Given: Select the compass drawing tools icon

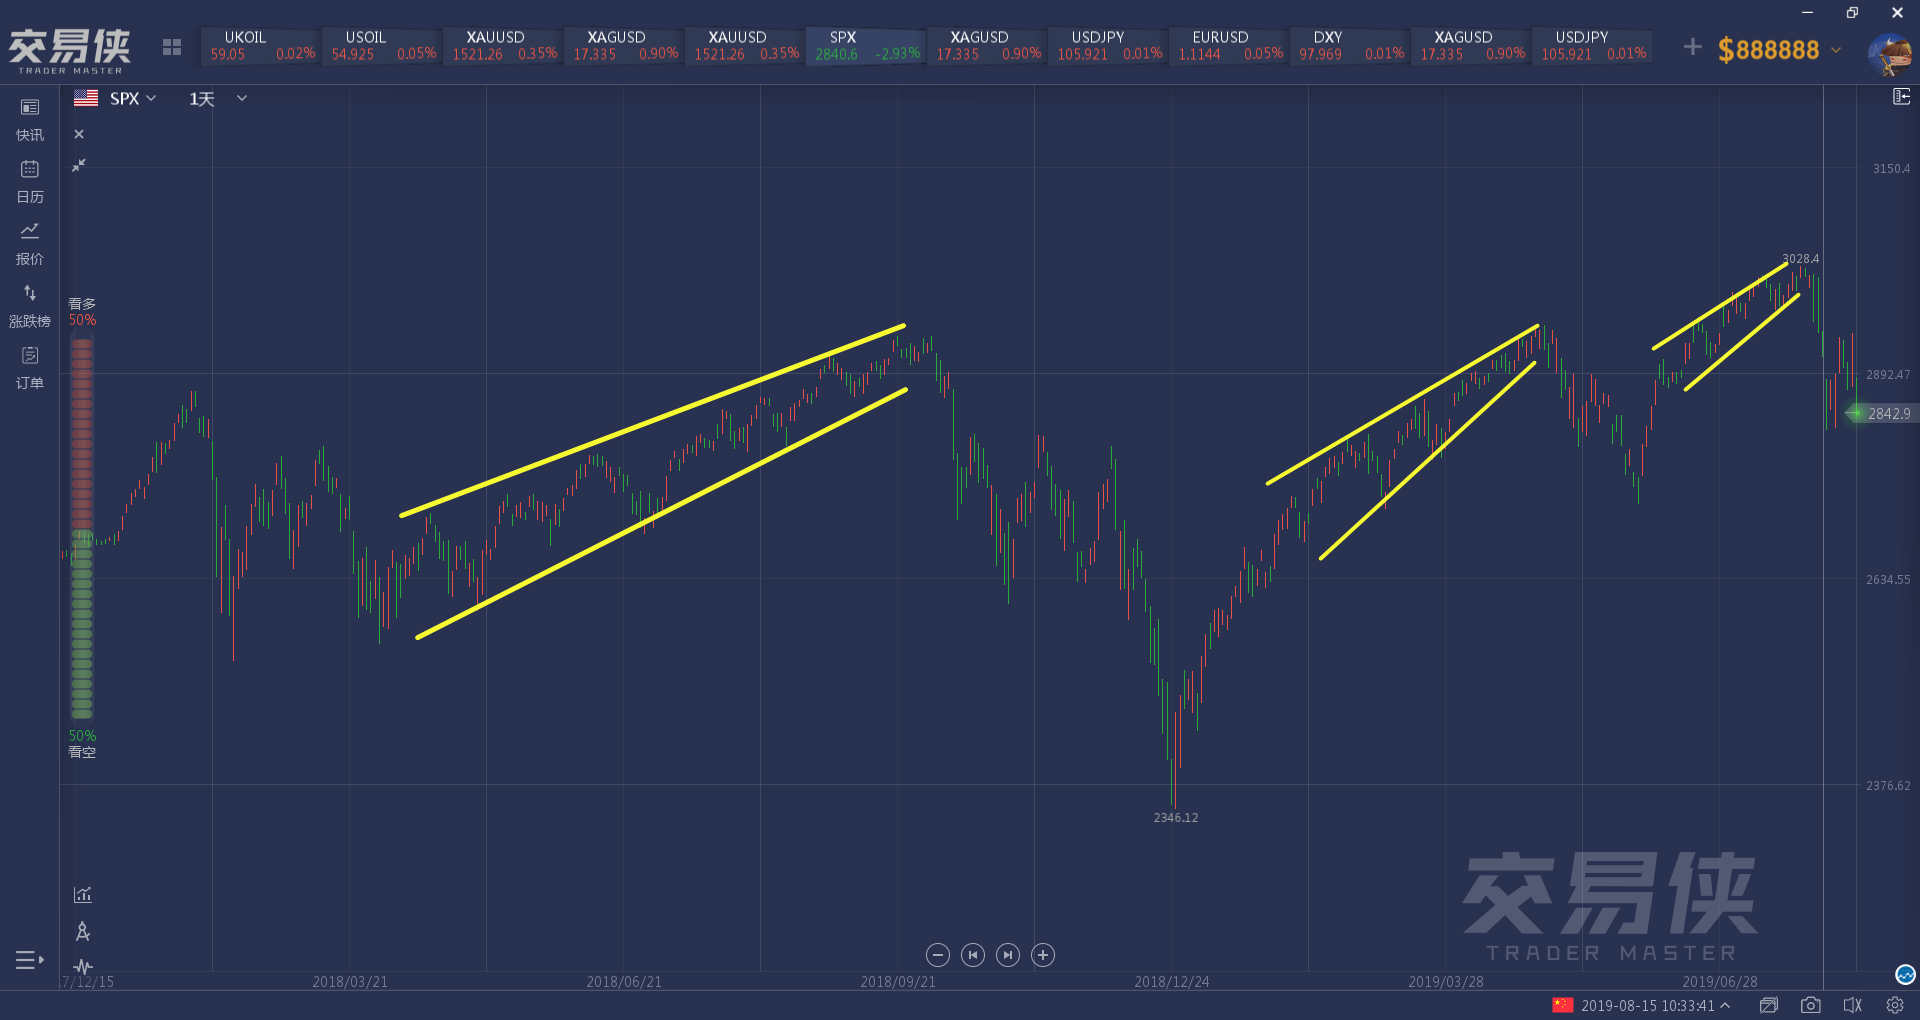Looking at the screenshot, I should click(x=83, y=932).
